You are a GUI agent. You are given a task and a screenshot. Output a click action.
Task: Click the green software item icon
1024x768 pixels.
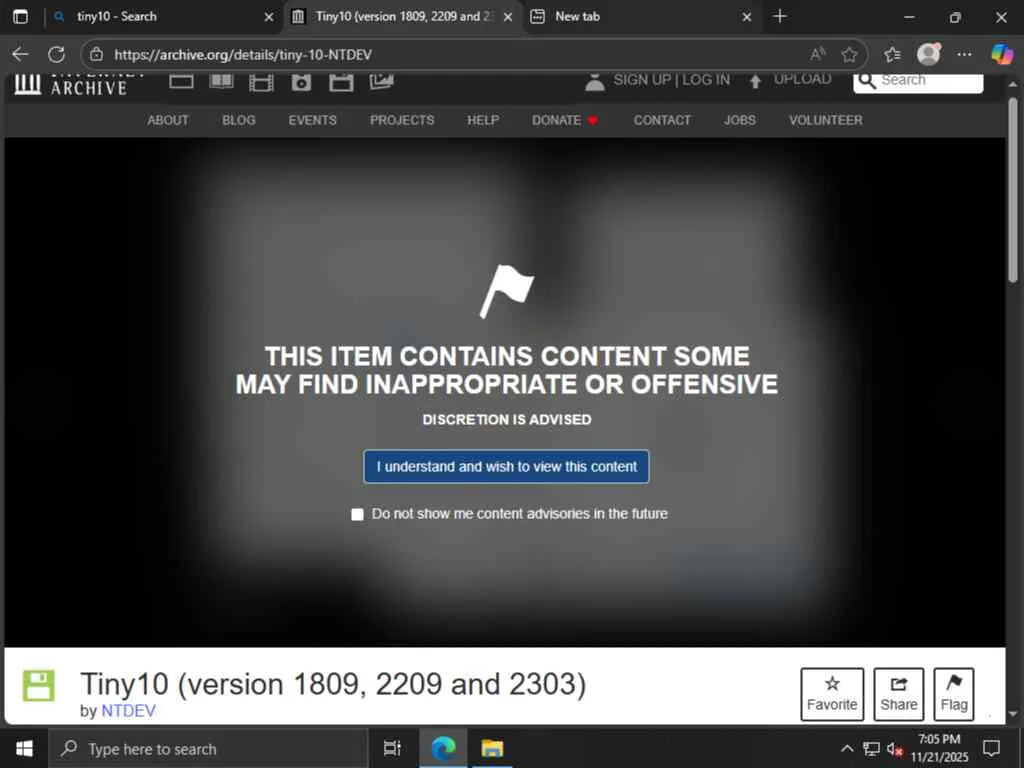pos(39,686)
